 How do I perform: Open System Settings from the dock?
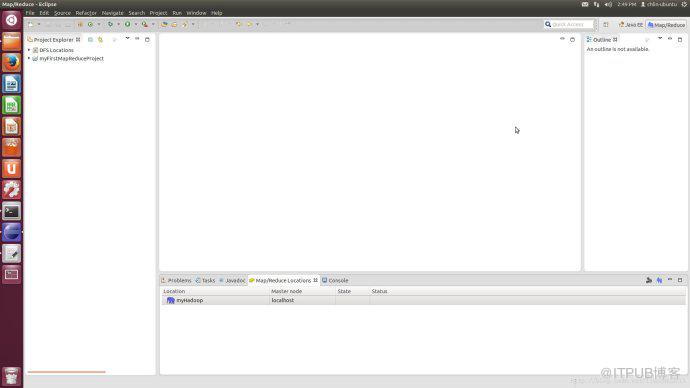[x=11, y=190]
